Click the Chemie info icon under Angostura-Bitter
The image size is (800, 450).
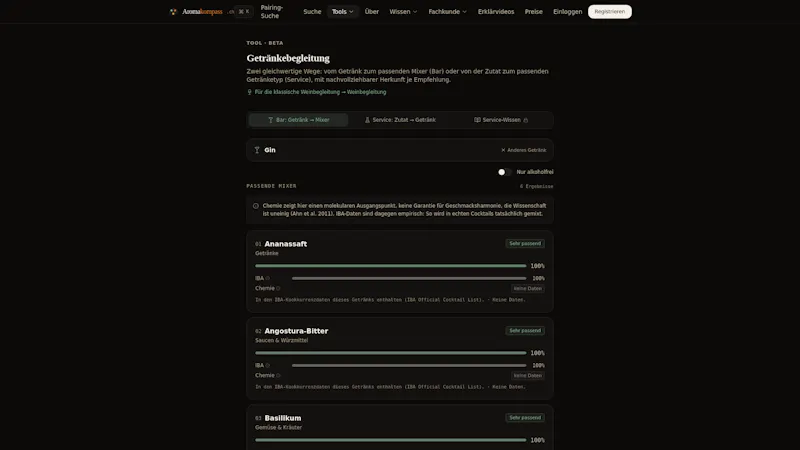point(278,376)
